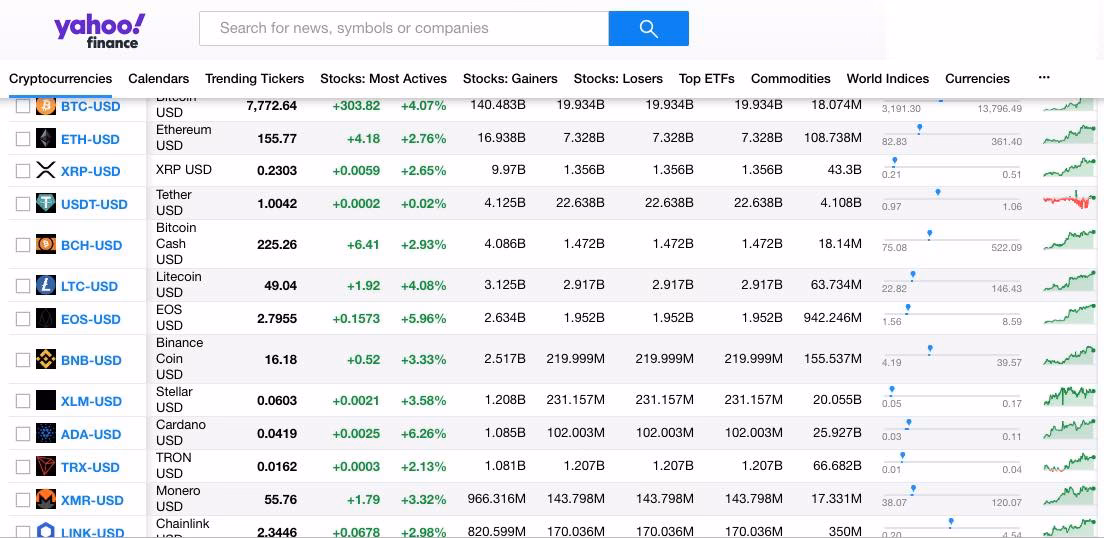The width and height of the screenshot is (1104, 538).
Task: Tick the LTC-USD row checkbox
Action: [23, 286]
